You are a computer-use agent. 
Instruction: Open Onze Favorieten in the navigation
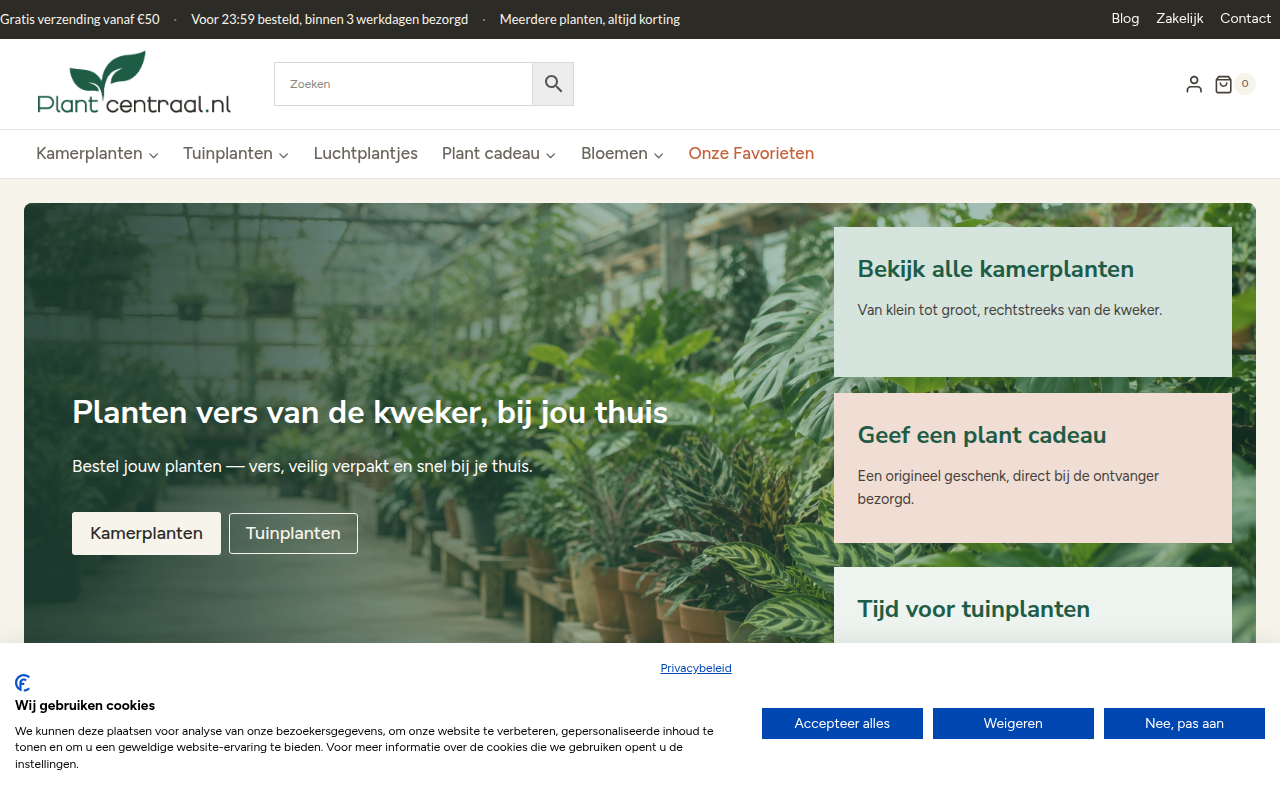coord(751,154)
